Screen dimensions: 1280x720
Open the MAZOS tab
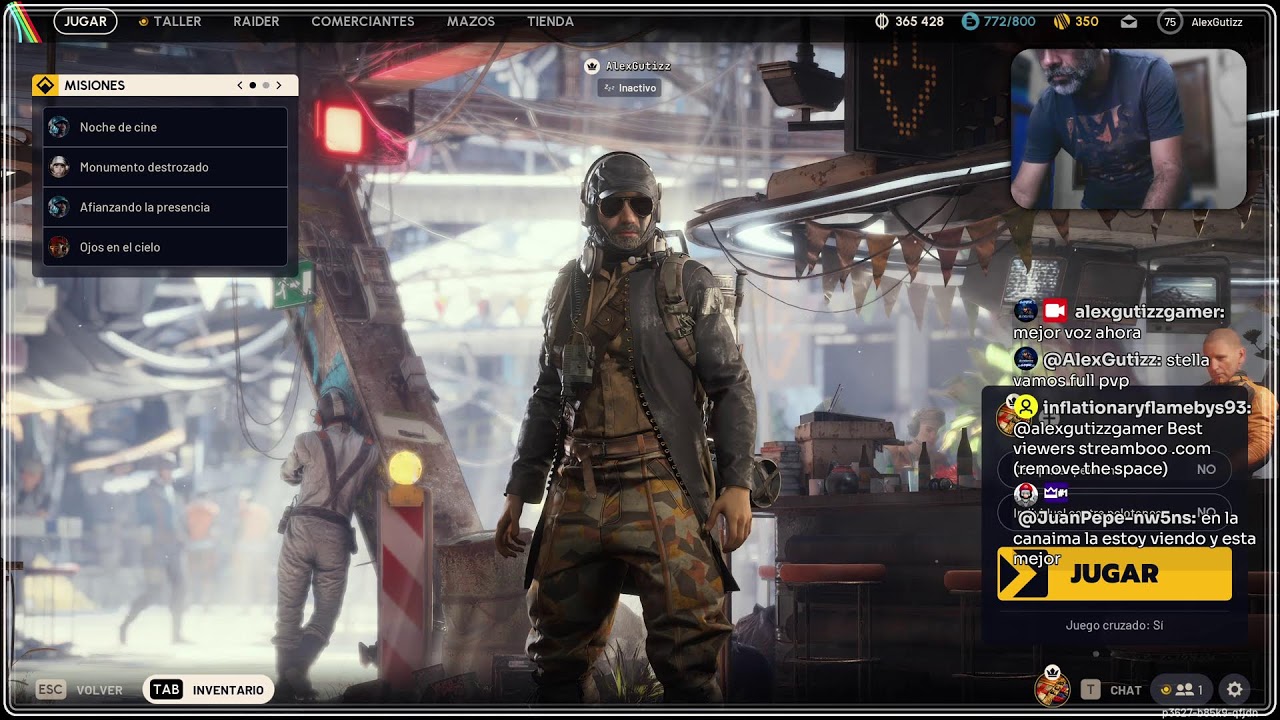point(471,21)
